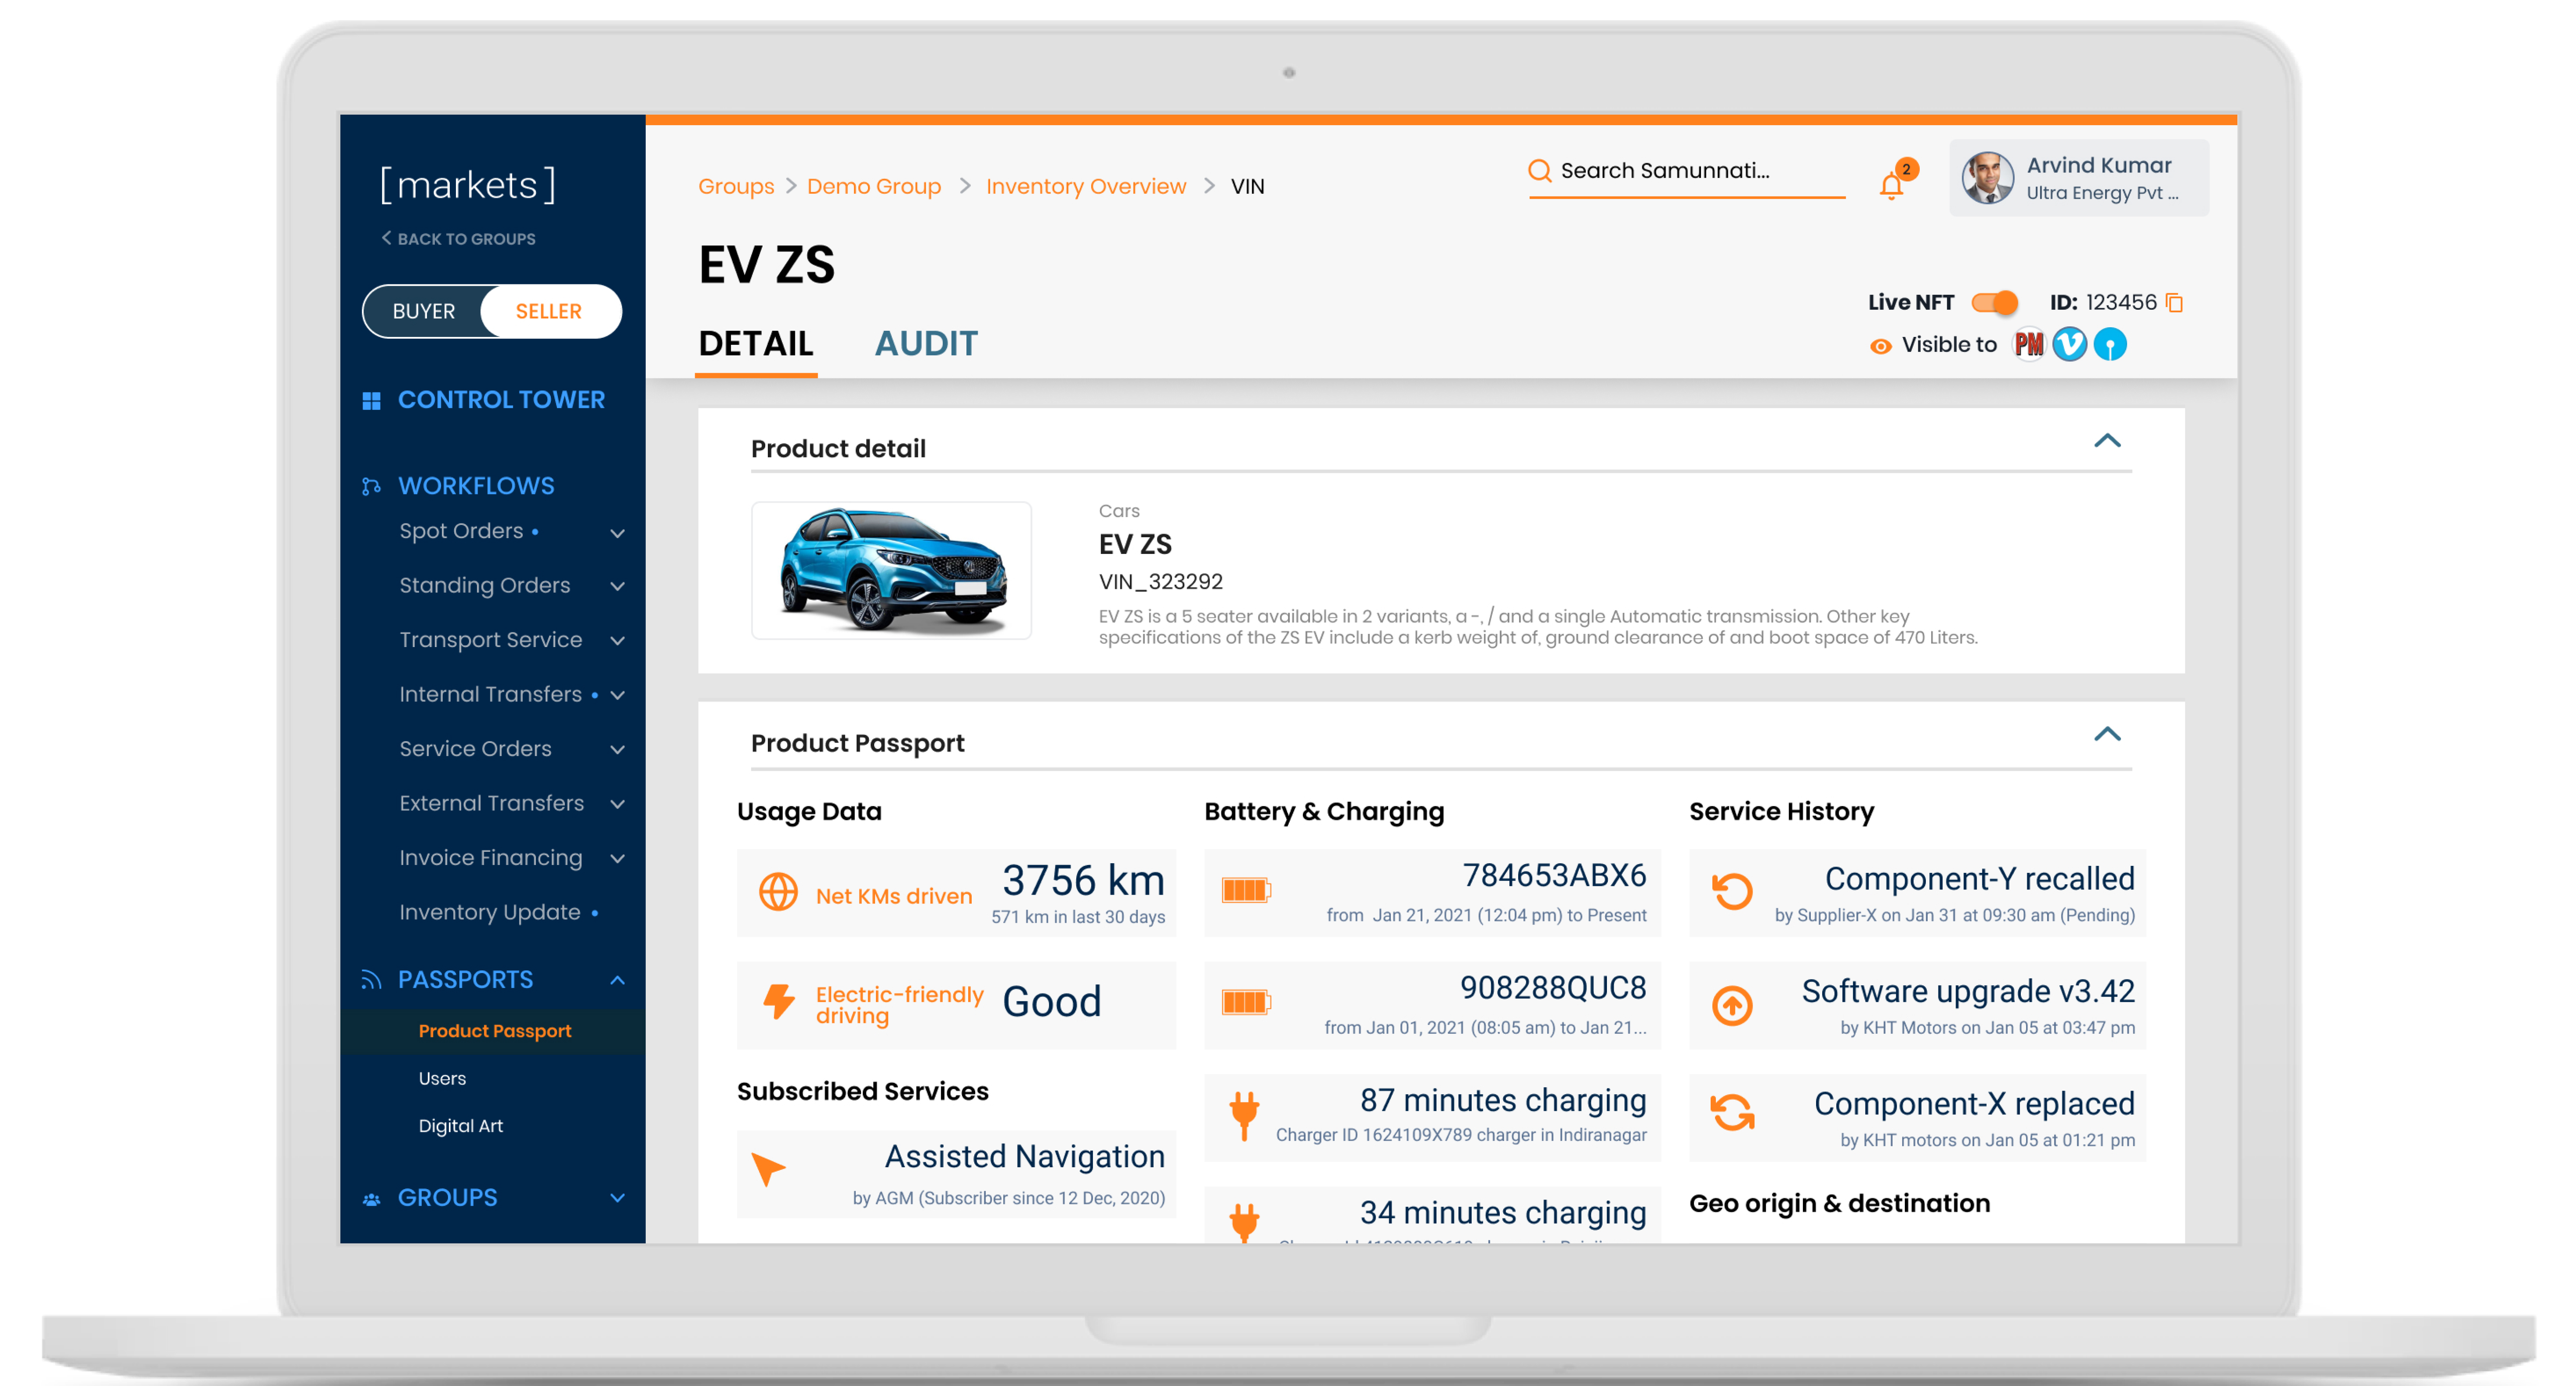Image resolution: width=2576 pixels, height=1386 pixels.
Task: Click the Passports feed icon
Action: pyautogui.click(x=371, y=980)
